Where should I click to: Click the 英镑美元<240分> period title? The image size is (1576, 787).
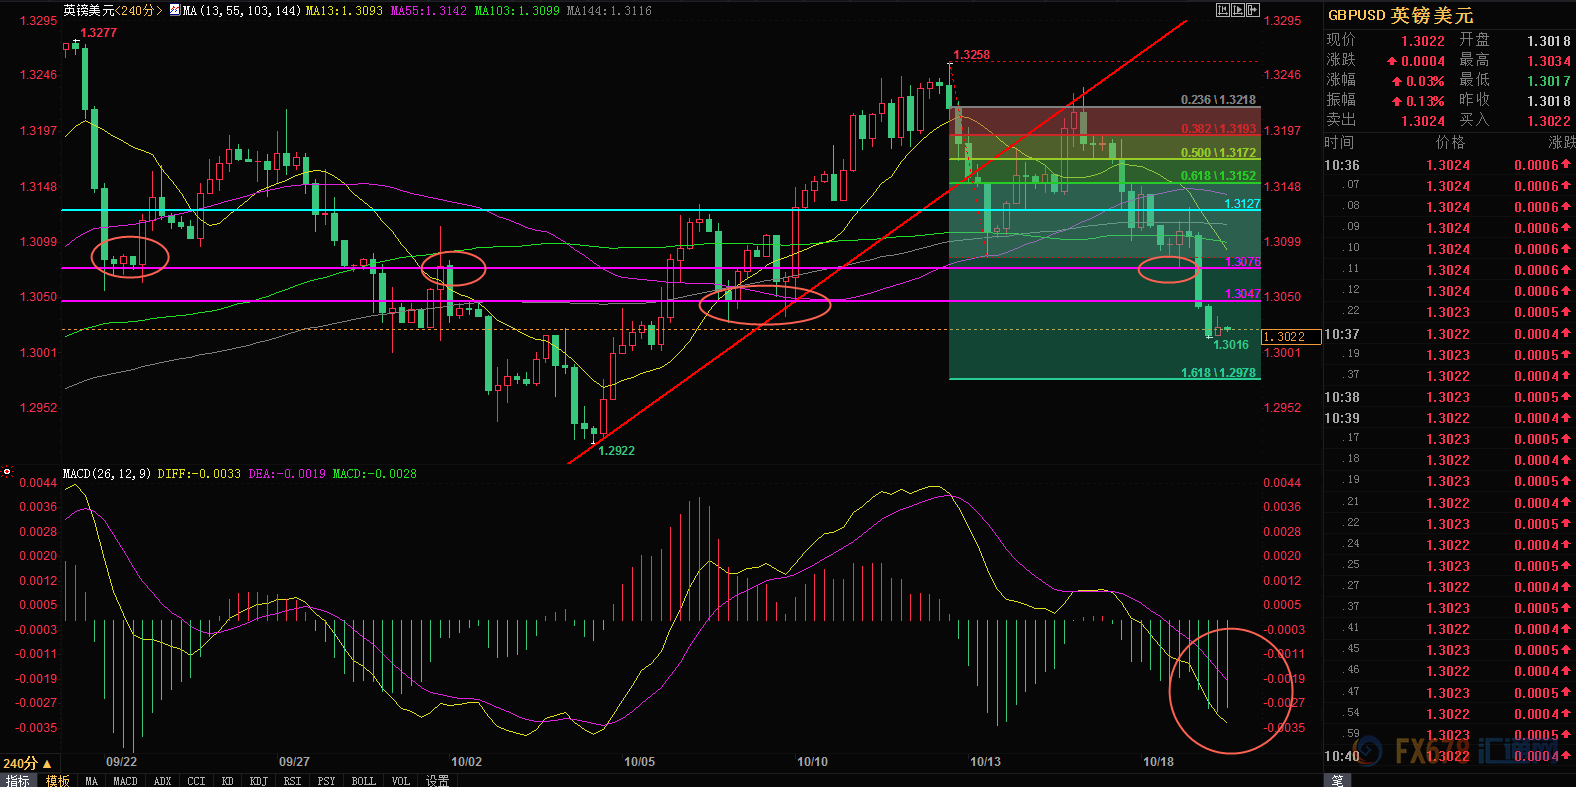click(x=113, y=10)
